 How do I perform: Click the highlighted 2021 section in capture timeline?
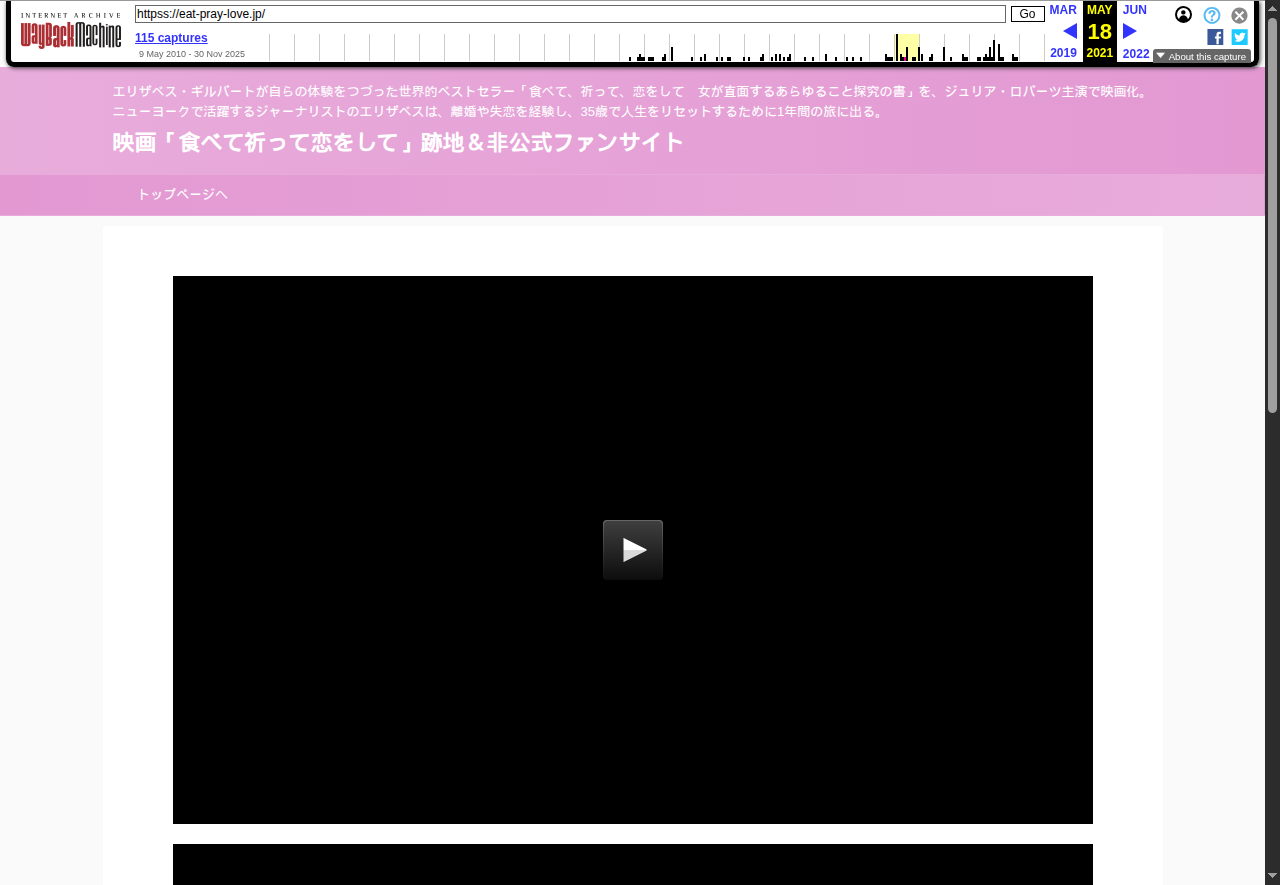[907, 47]
